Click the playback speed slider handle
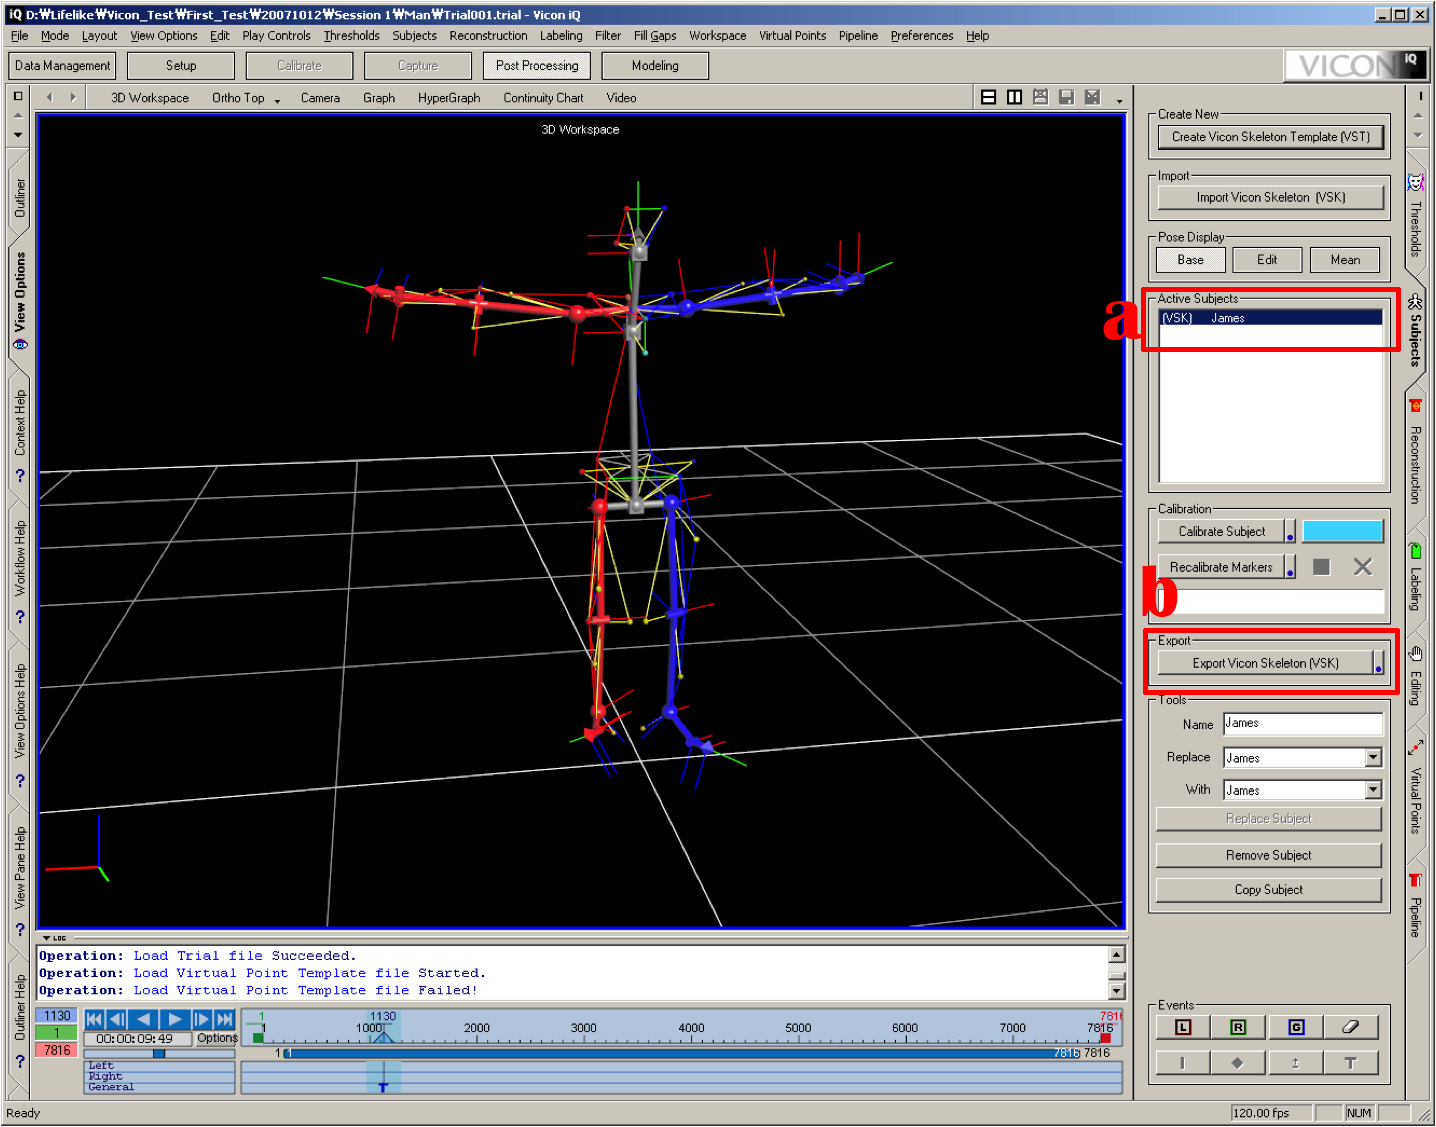Screen dimensions: 1436x1127 (158, 1054)
